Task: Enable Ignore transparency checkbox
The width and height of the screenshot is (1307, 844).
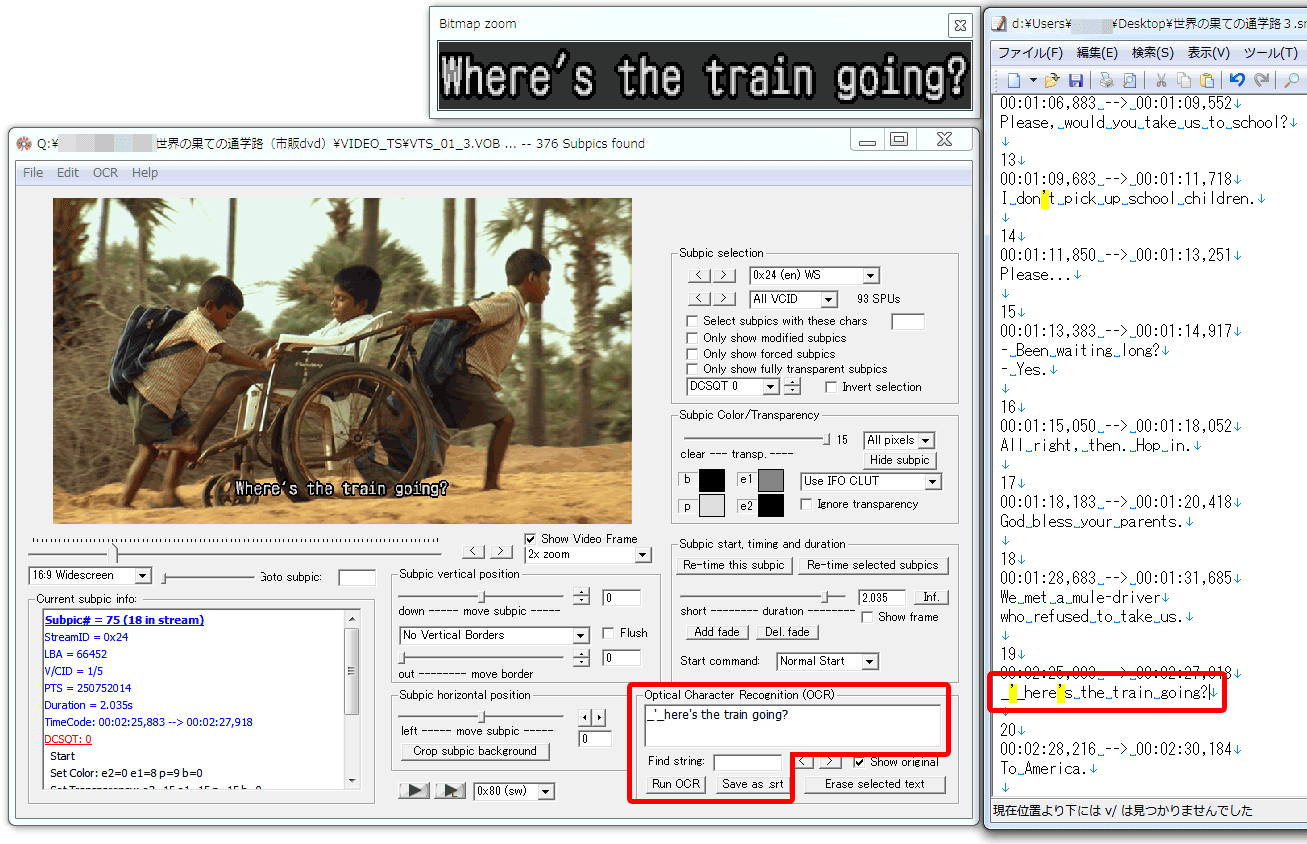Action: (x=807, y=504)
